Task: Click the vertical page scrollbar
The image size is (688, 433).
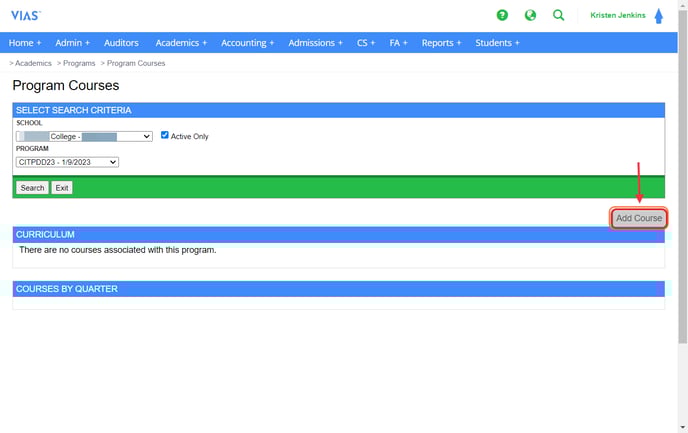Action: pyautogui.click(x=682, y=200)
